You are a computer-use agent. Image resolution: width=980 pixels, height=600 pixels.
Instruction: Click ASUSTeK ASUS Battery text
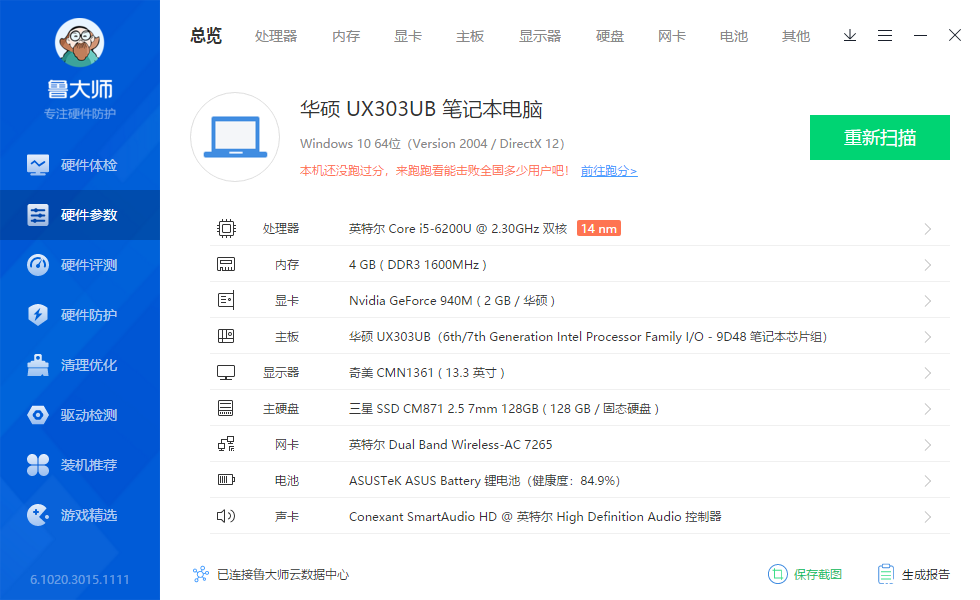tap(484, 481)
